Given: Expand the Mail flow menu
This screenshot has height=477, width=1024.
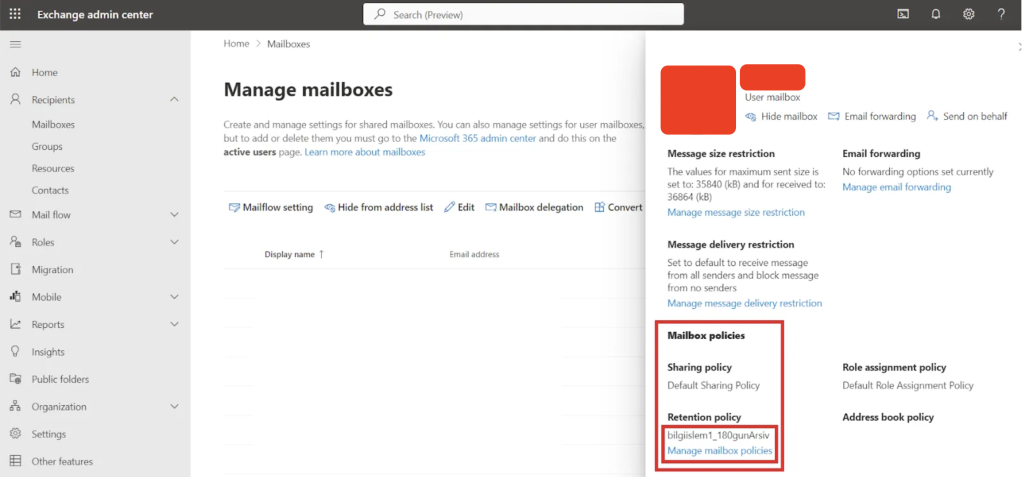Looking at the screenshot, I should tap(174, 215).
